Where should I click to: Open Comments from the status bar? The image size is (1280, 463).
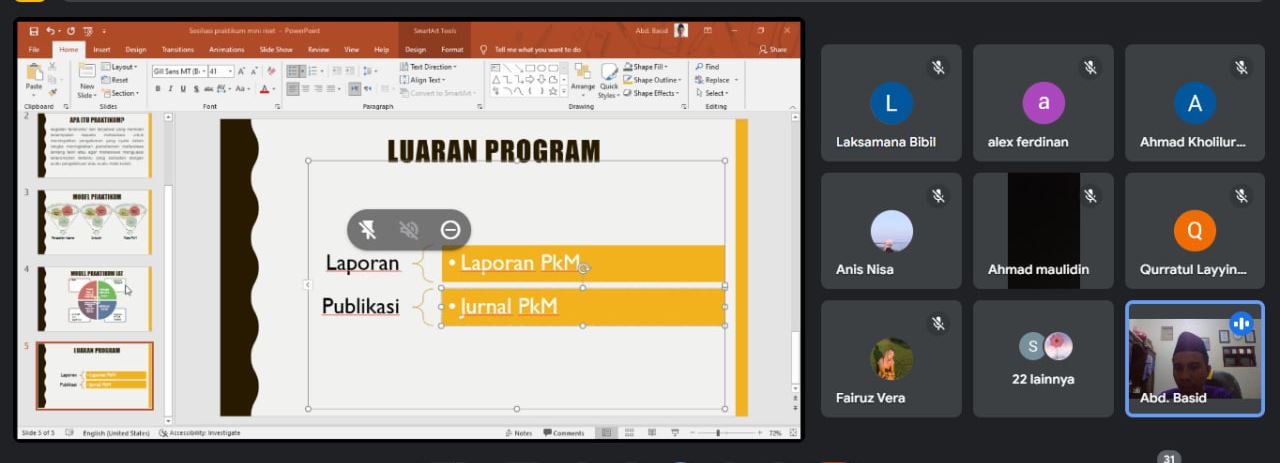564,433
